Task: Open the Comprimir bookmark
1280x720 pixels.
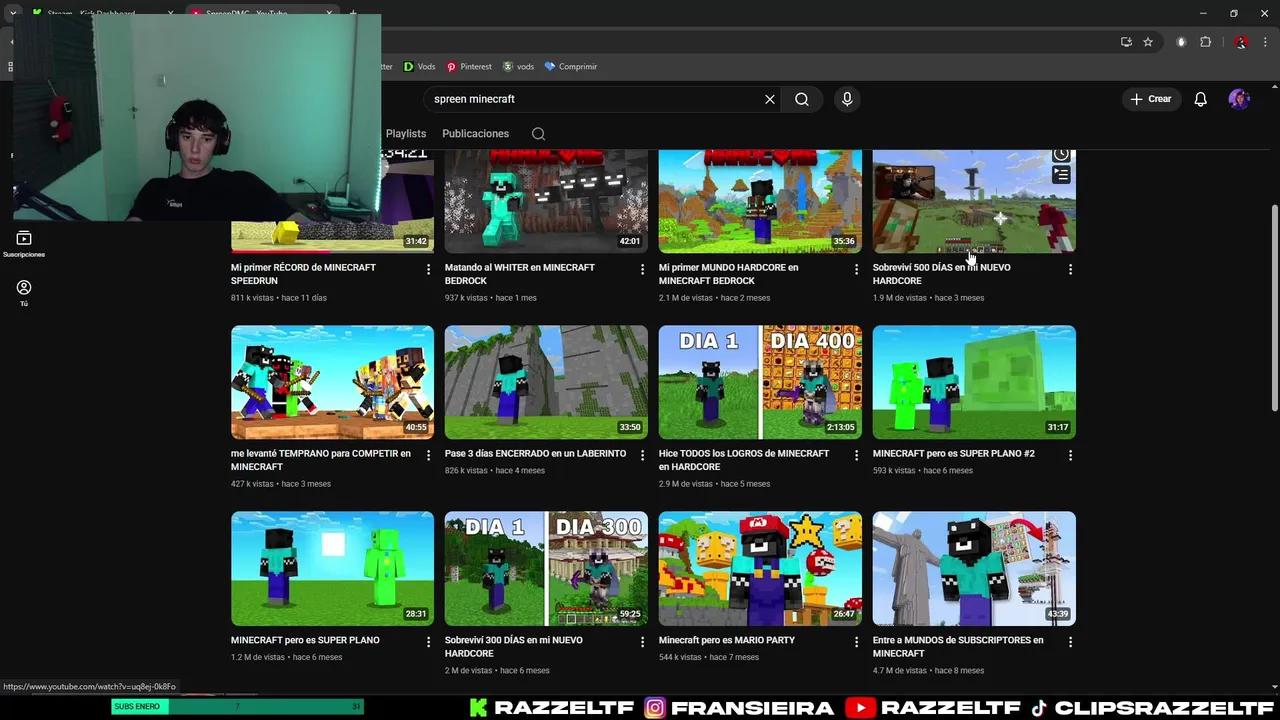Action: pyautogui.click(x=571, y=67)
